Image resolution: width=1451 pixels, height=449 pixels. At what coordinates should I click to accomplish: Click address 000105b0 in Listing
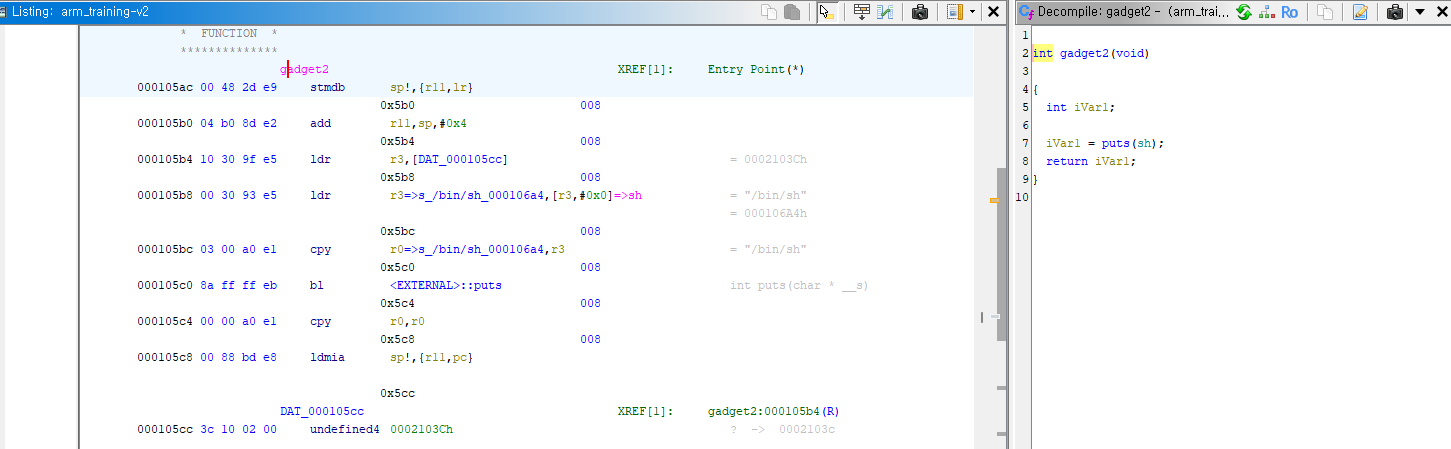165,124
